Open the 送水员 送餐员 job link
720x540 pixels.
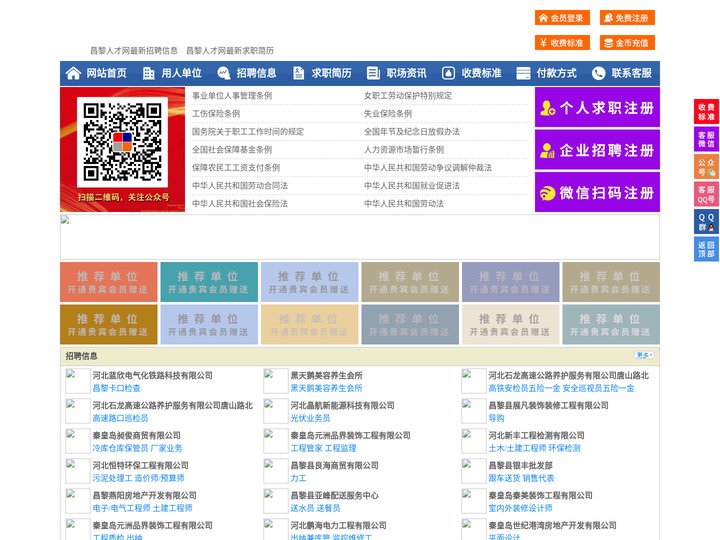coord(315,508)
